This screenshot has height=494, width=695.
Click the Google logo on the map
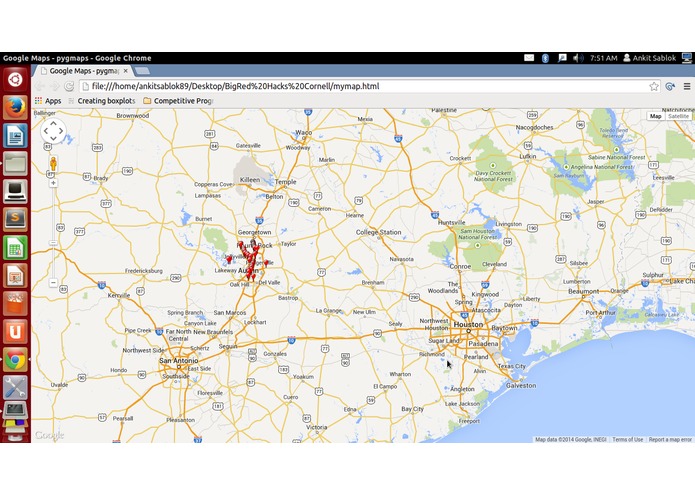coord(50,436)
